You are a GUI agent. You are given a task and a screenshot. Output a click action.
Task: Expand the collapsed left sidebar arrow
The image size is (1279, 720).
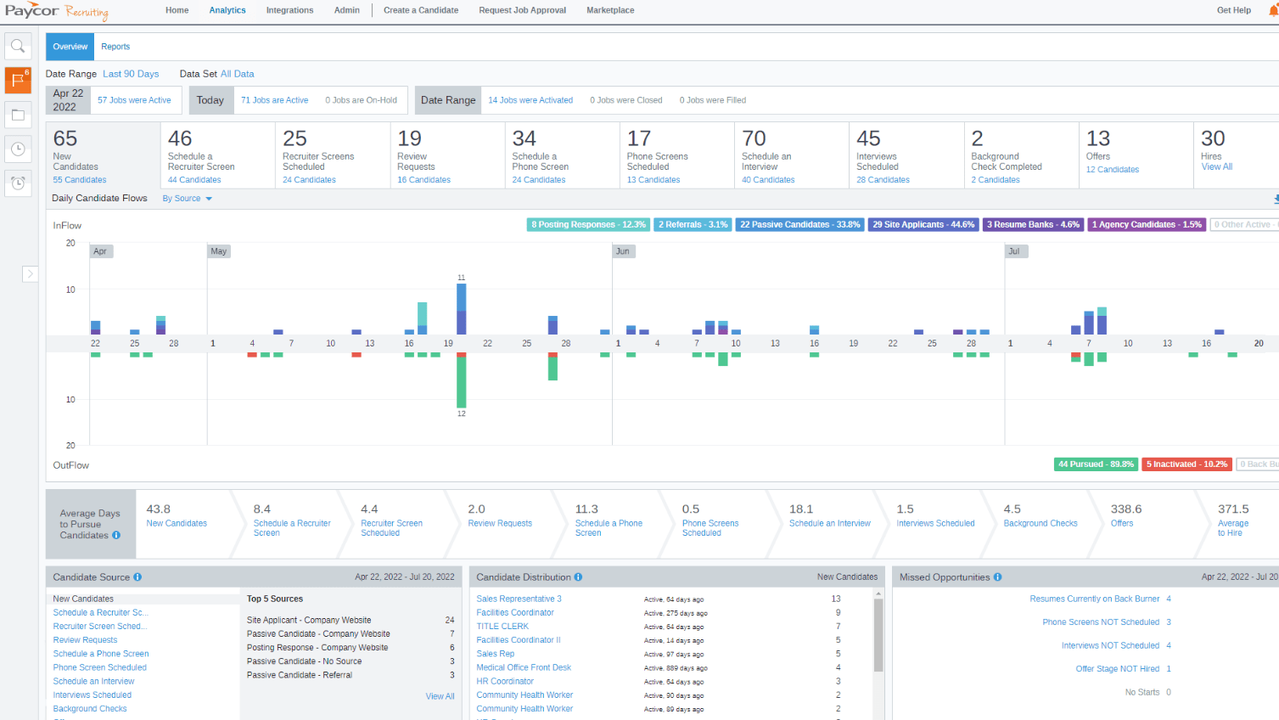(x=30, y=273)
